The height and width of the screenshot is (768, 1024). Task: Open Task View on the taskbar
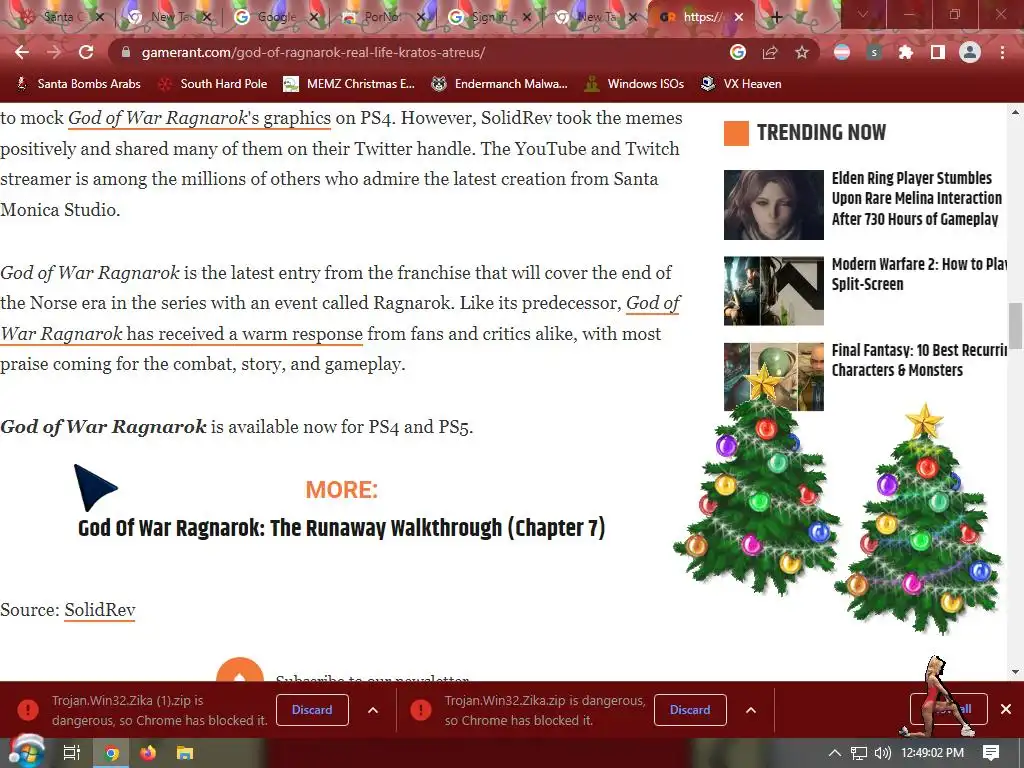pyautogui.click(x=71, y=753)
